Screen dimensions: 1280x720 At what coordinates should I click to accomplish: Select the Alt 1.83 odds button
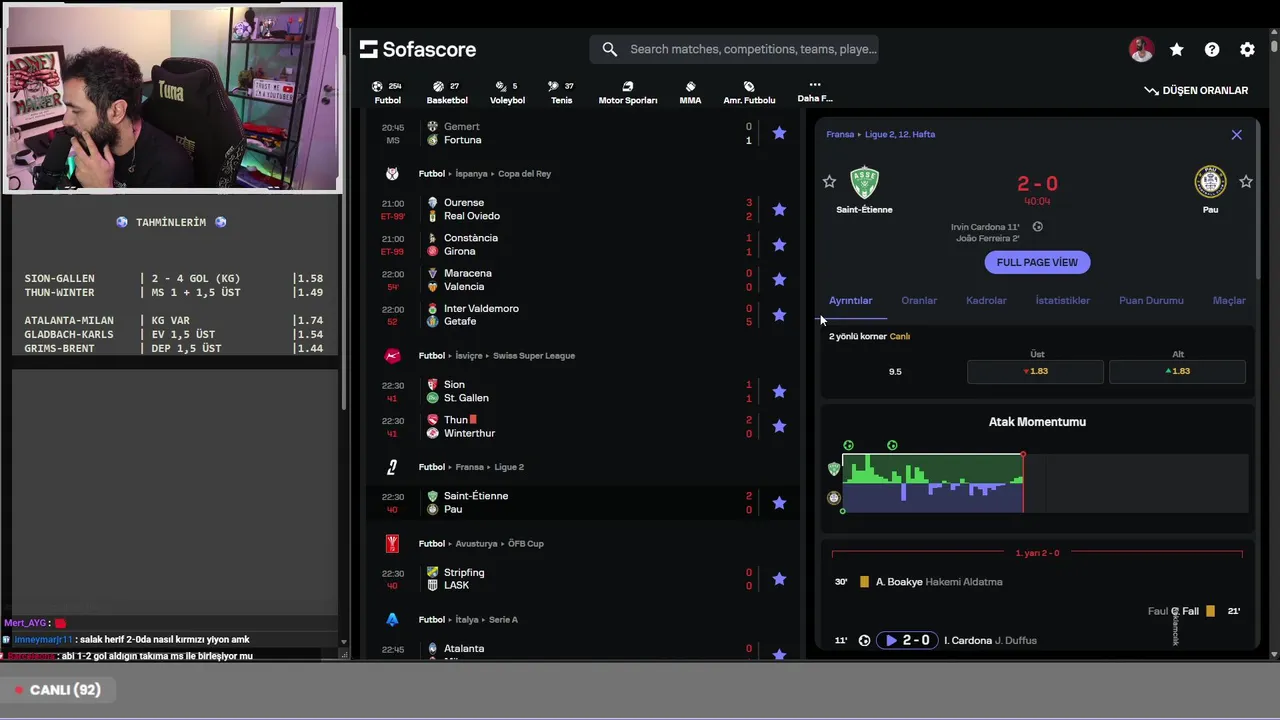click(x=1177, y=371)
